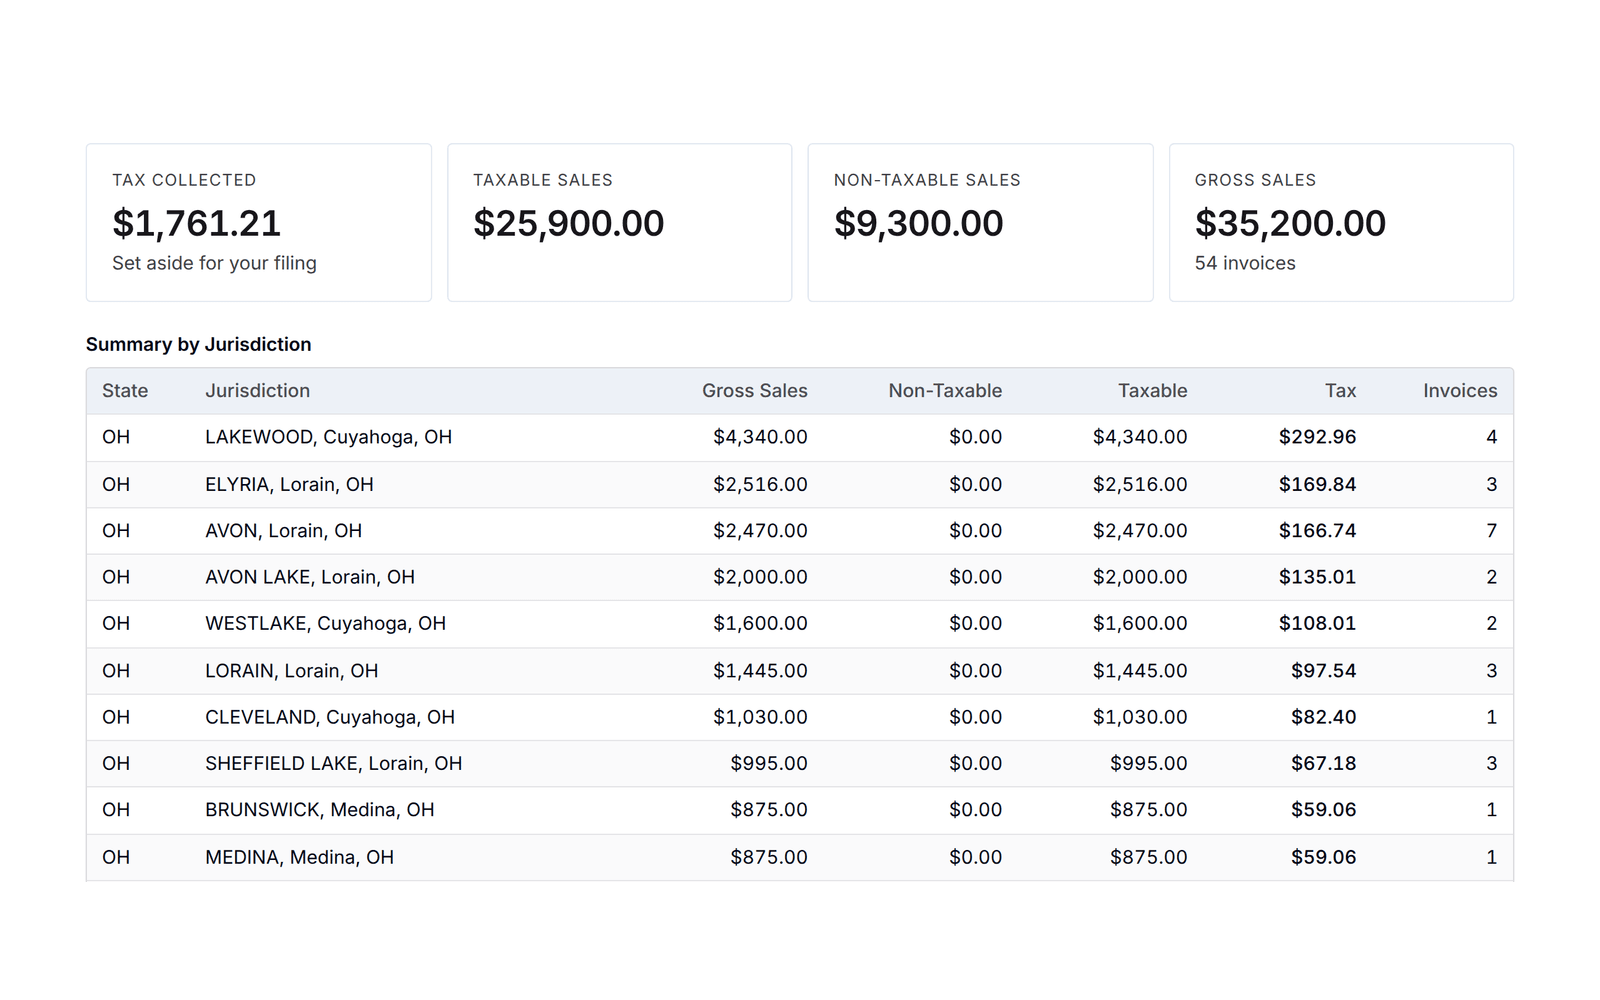Viewport: 1600px width, 1000px height.
Task: Select SHEFFIELD LAKE, Lorain, OH row
Action: point(800,764)
